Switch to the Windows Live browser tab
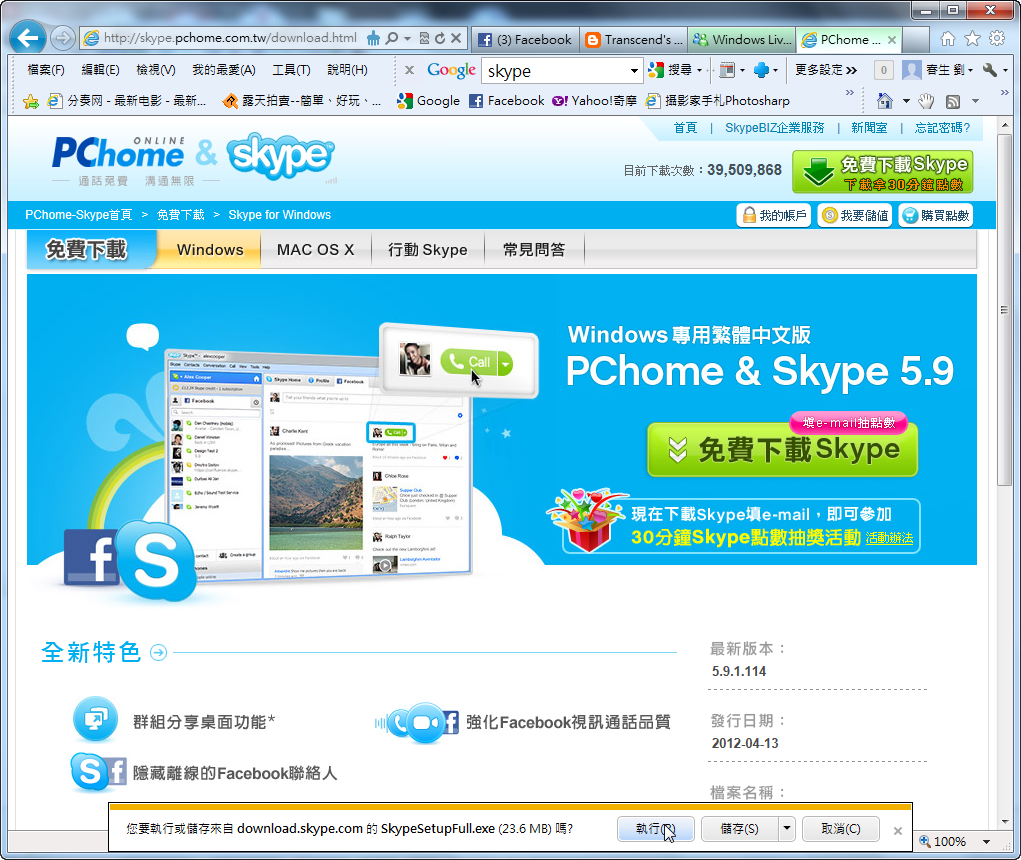The image size is (1021, 860). tap(742, 40)
